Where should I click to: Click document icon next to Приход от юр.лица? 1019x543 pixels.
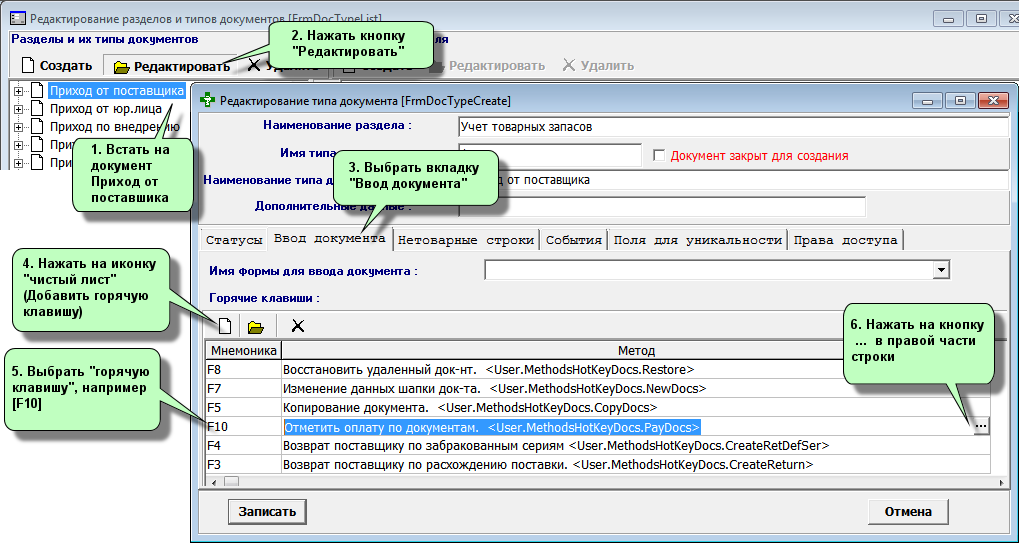[37, 109]
